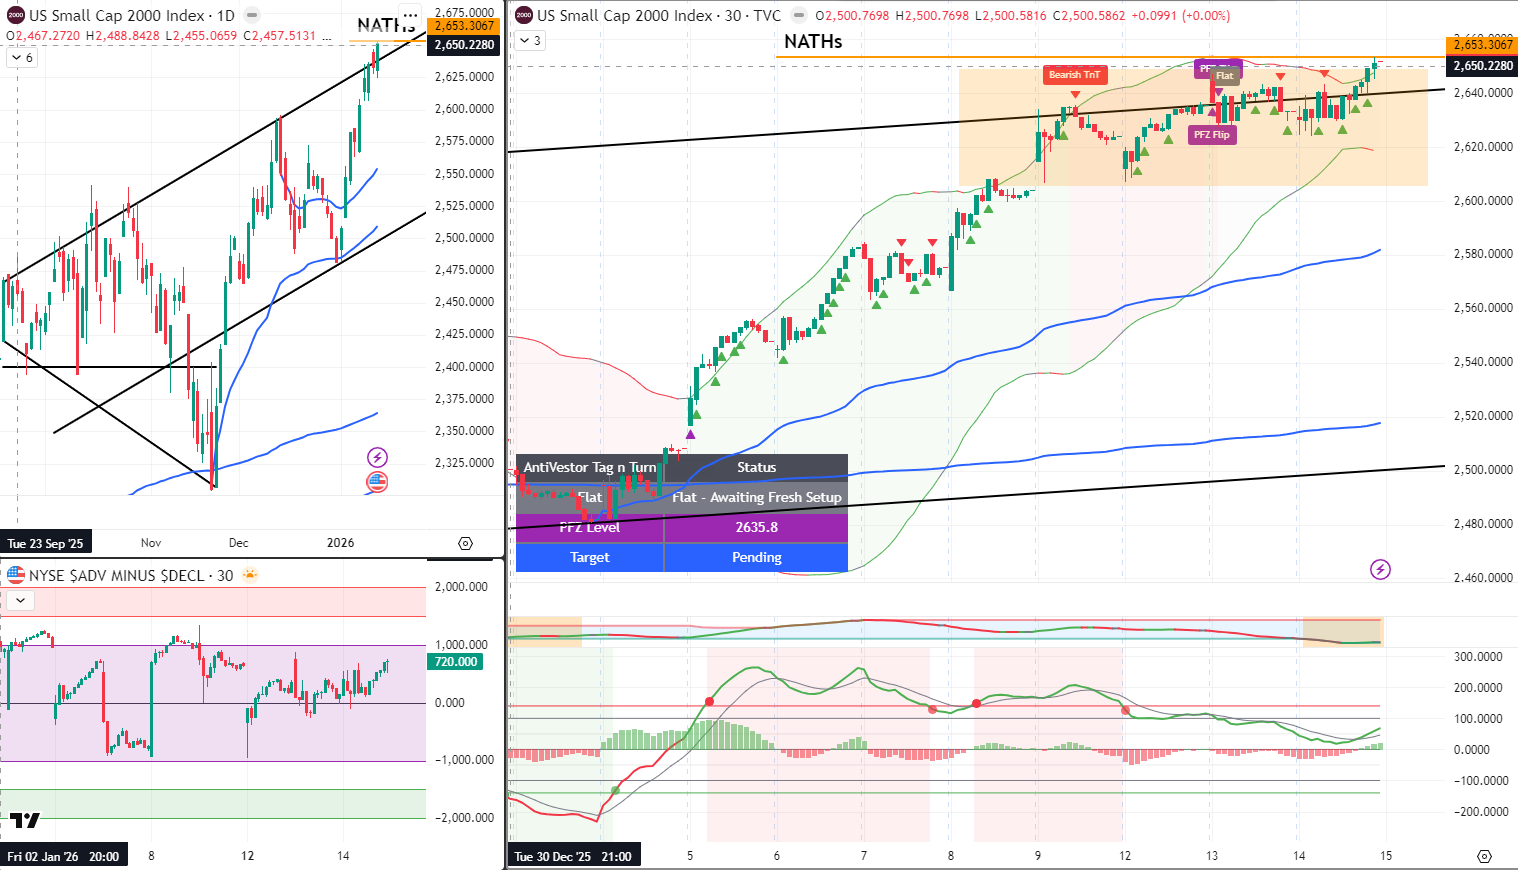Click the PFZ Flip label

click(x=1212, y=134)
